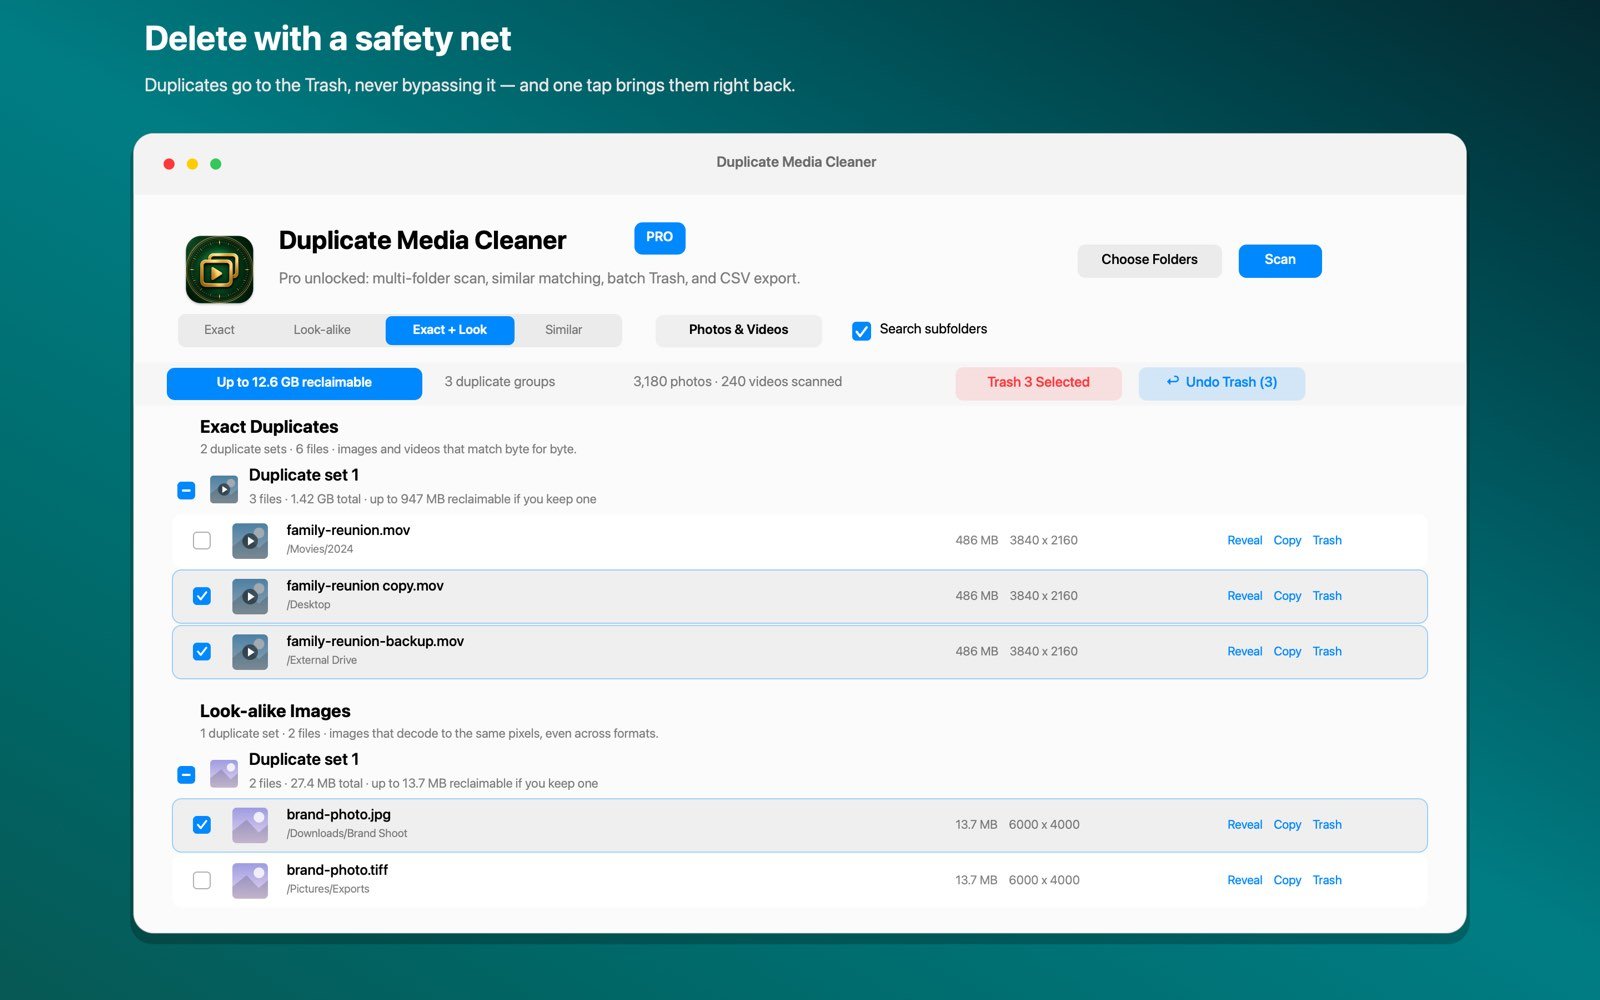Click the video icon next to family-reunion.mov

pyautogui.click(x=250, y=541)
